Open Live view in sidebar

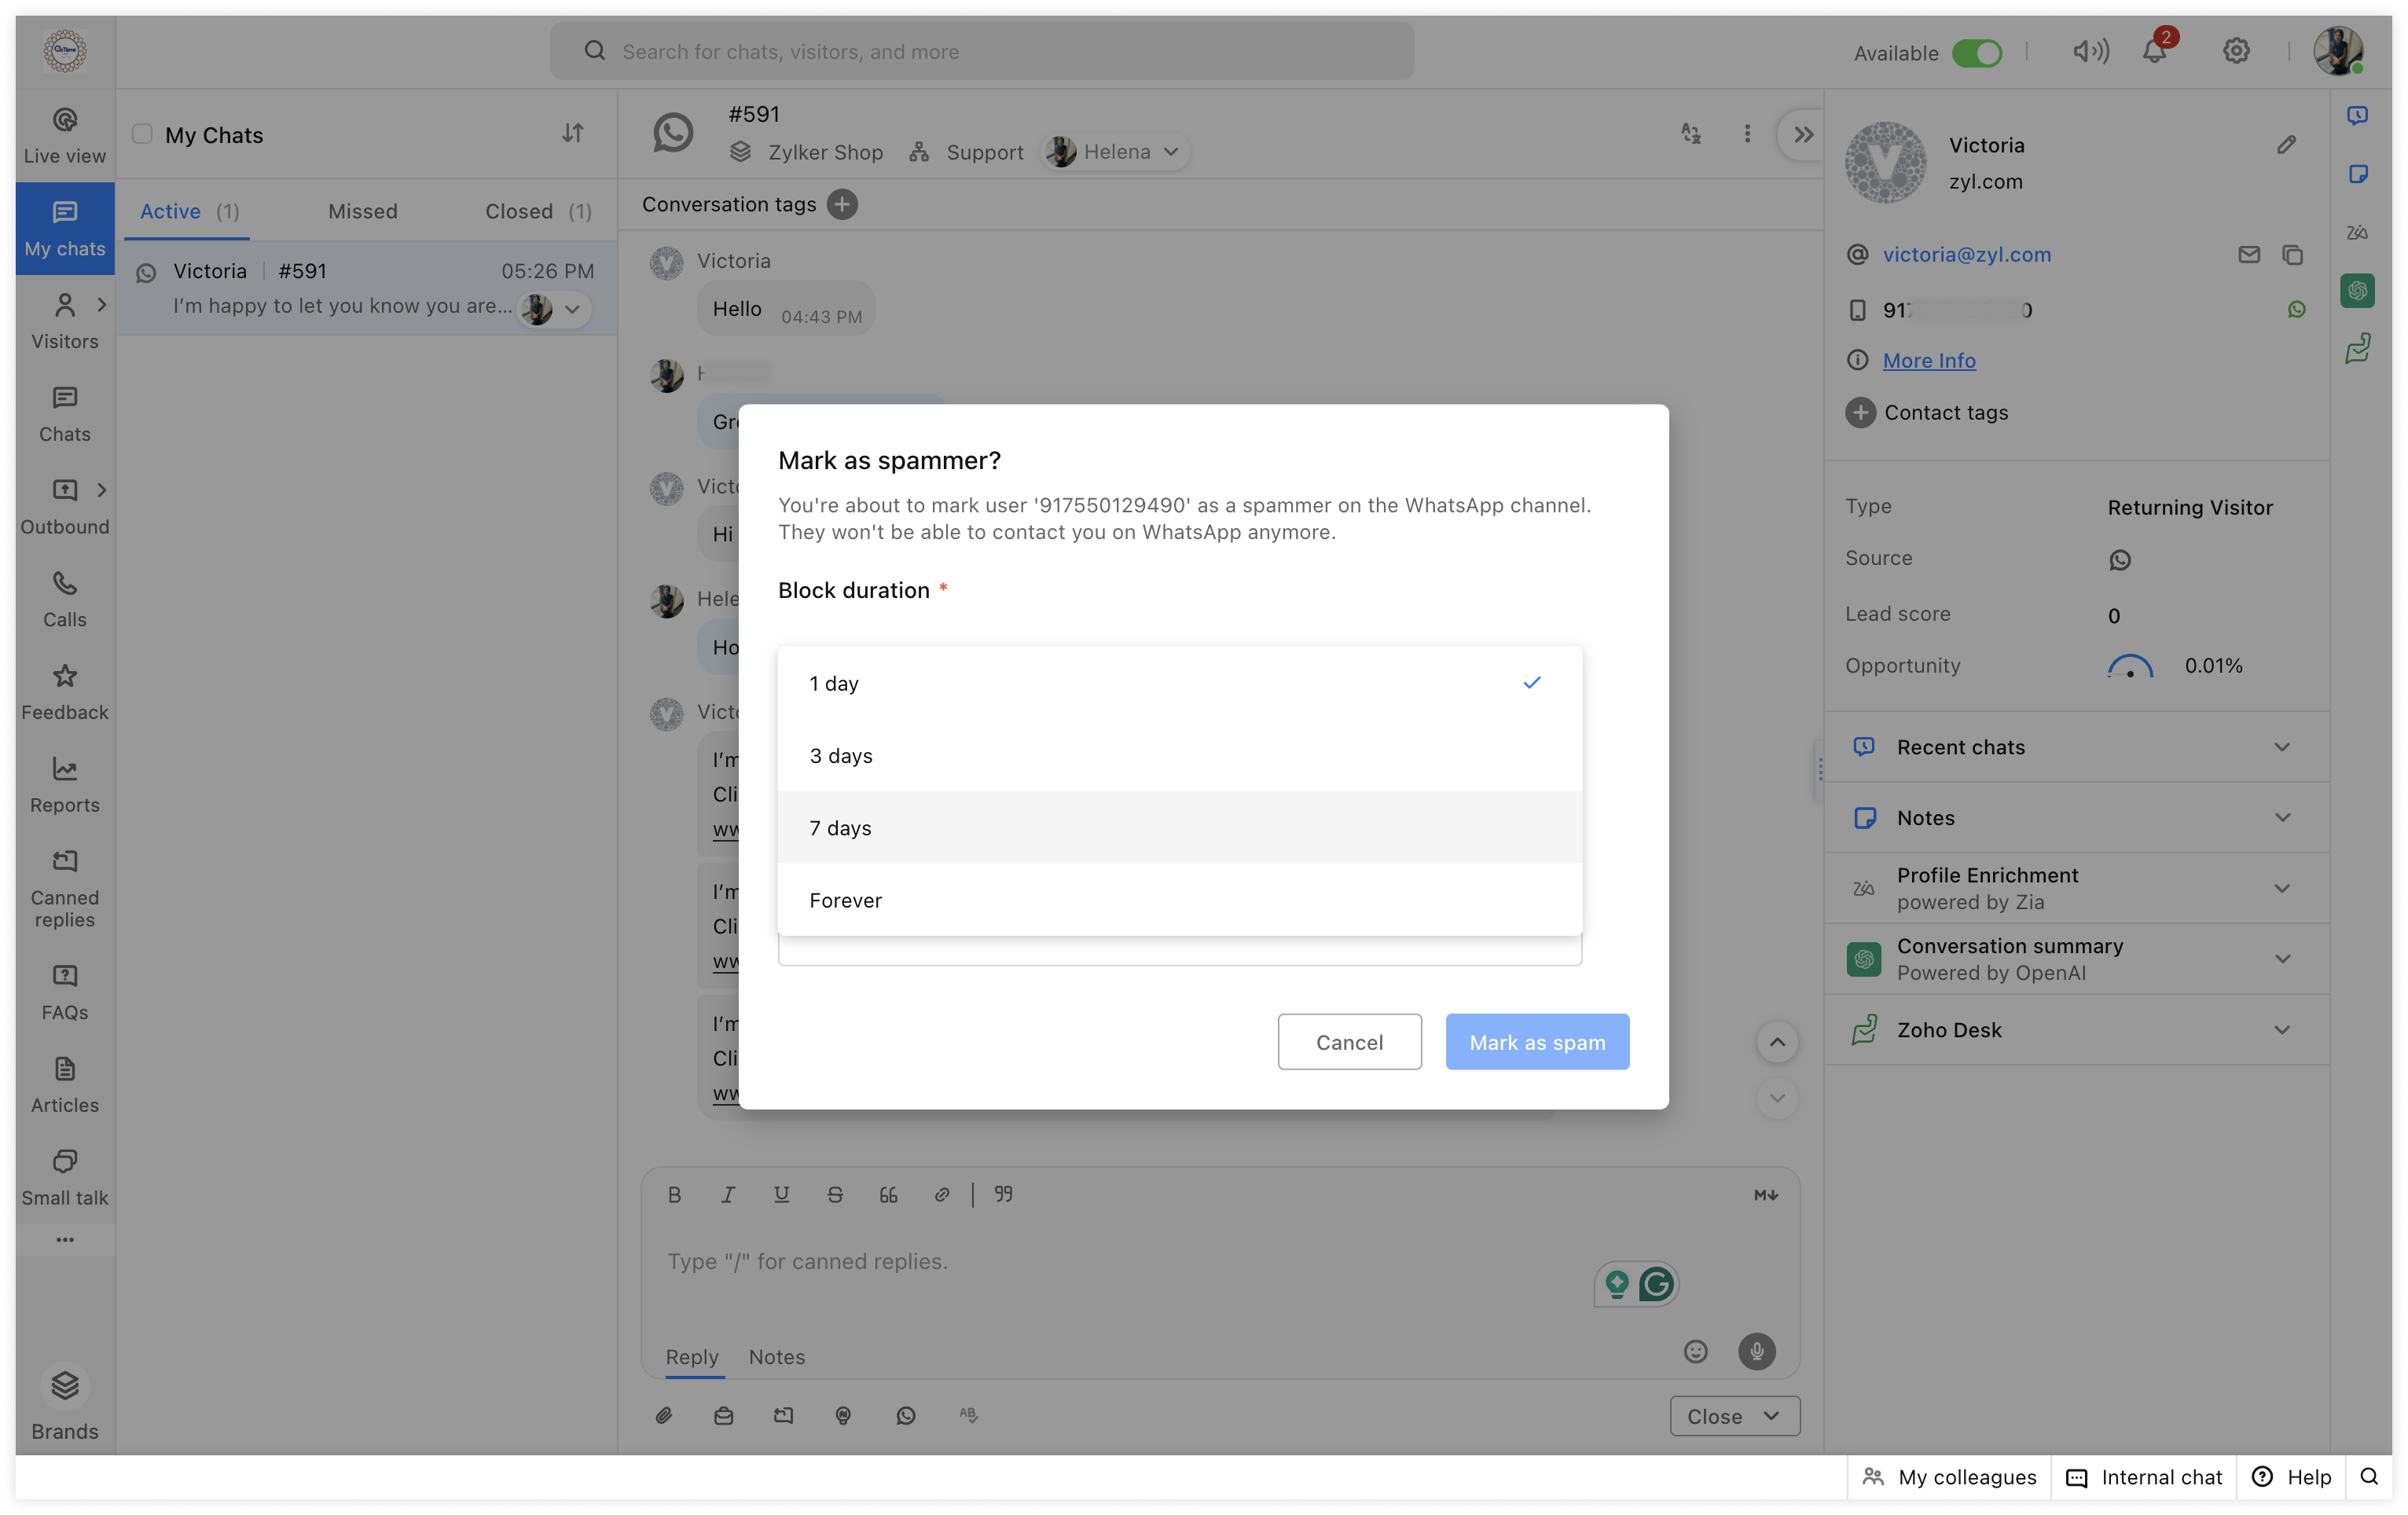tap(65, 136)
